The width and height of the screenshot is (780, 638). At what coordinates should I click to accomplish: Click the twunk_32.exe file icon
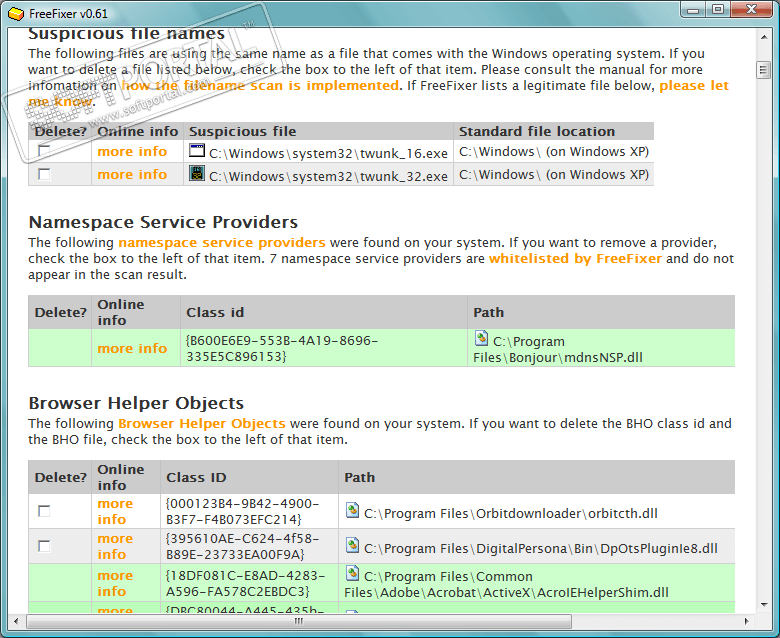click(x=197, y=173)
